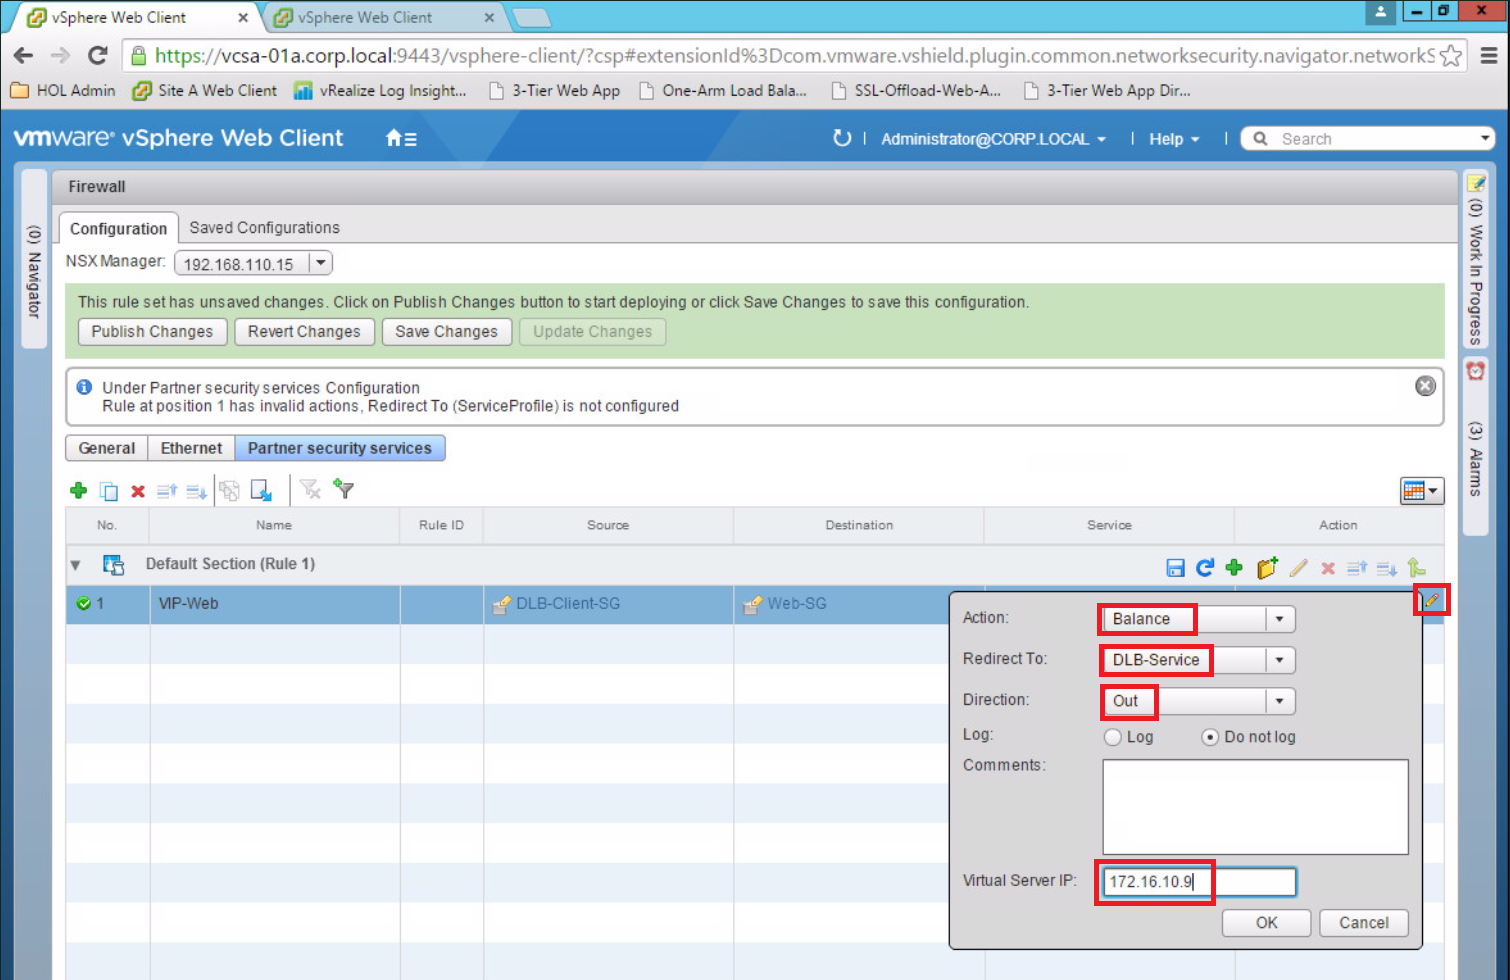Click the edit pencil on the VIP-Web Action cell
The height and width of the screenshot is (980, 1510).
[x=1431, y=600]
